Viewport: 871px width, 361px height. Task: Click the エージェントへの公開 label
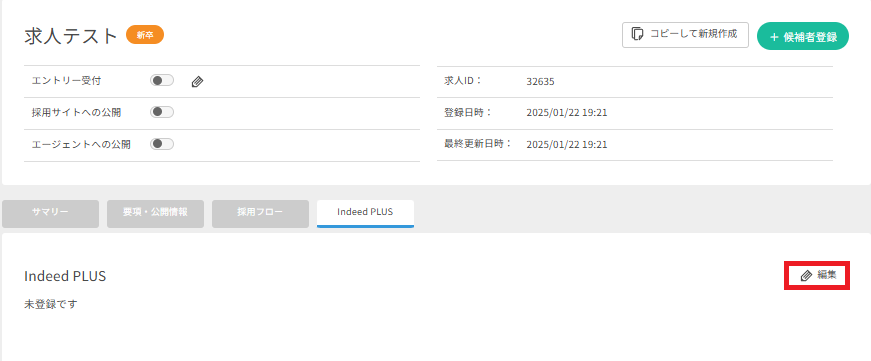coord(81,144)
